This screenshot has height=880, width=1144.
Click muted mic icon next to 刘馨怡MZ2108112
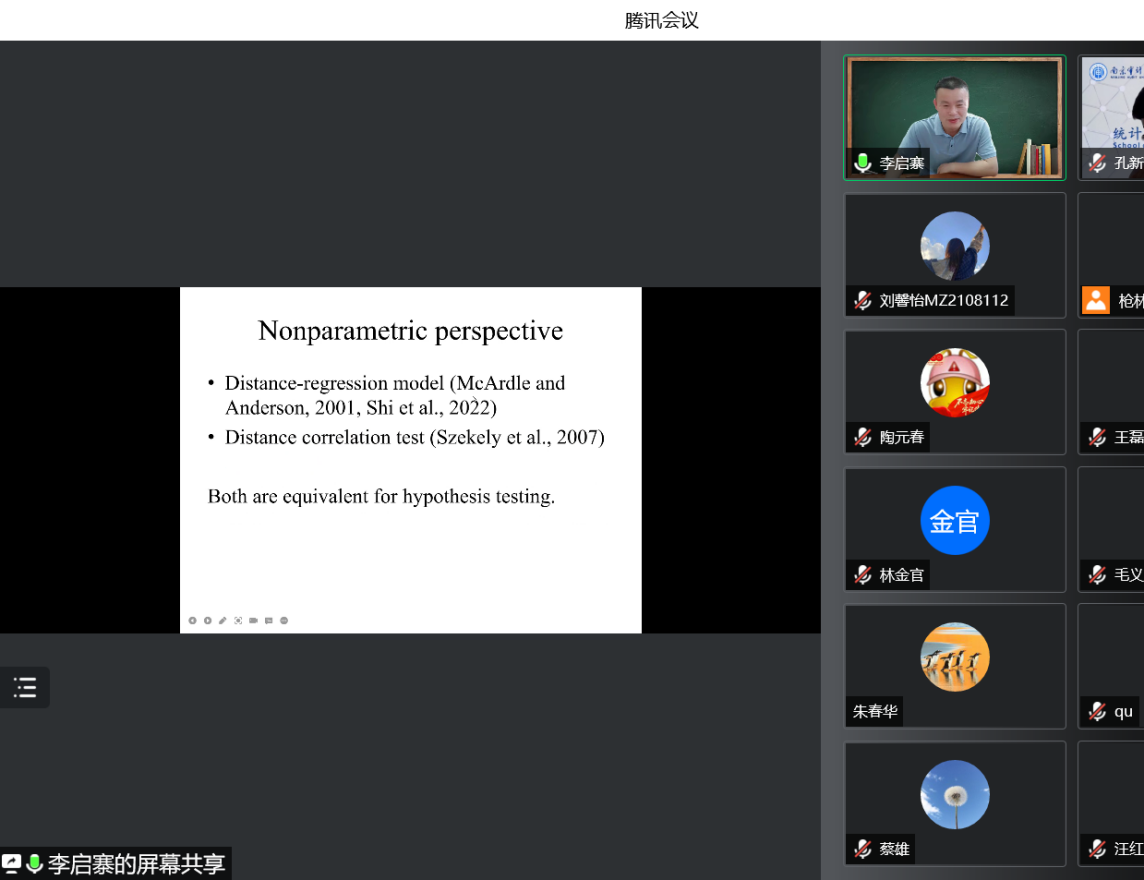[863, 300]
